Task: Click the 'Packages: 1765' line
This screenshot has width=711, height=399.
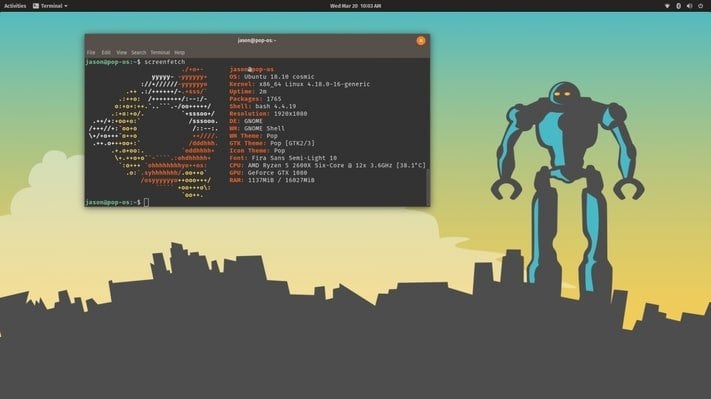Action: [x=255, y=99]
